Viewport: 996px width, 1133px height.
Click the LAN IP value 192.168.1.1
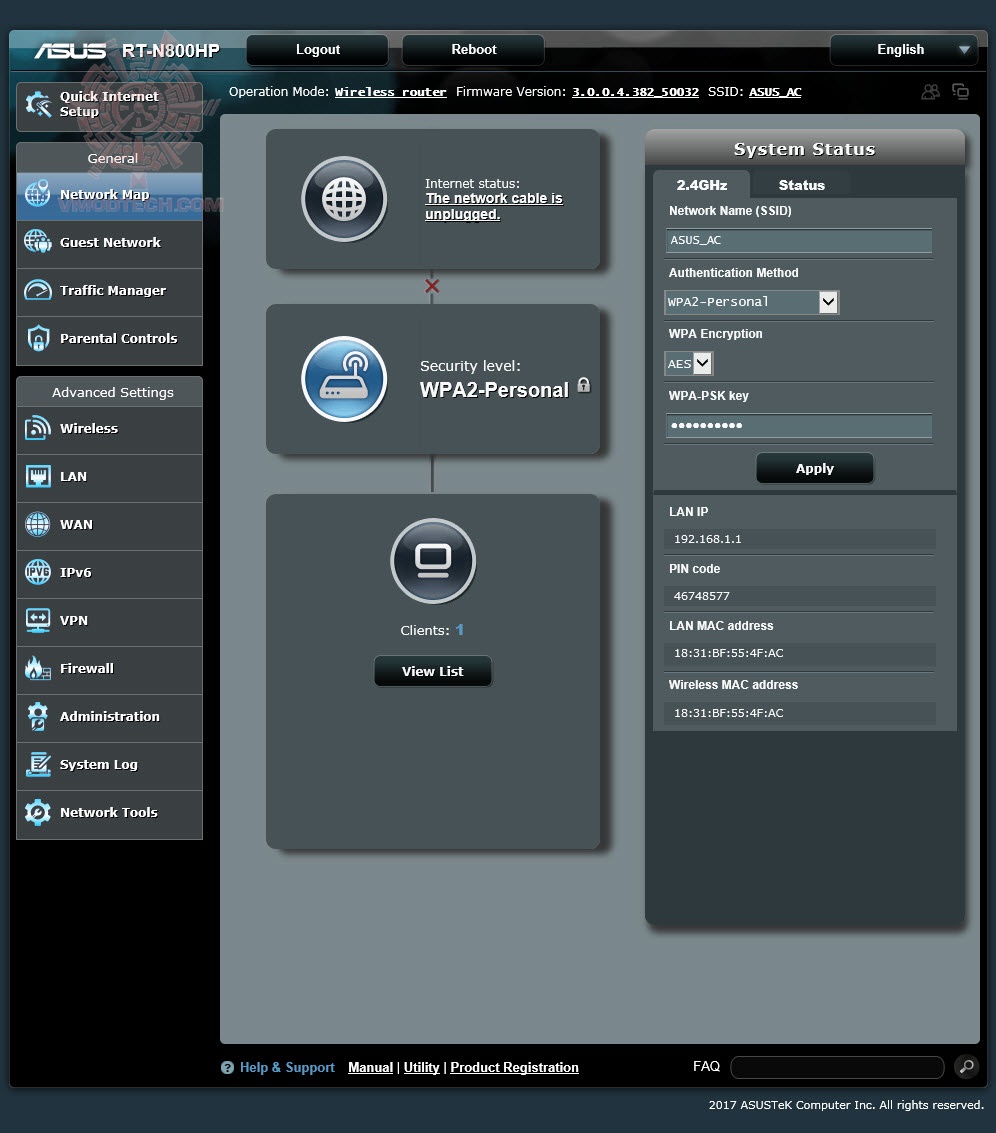point(708,539)
